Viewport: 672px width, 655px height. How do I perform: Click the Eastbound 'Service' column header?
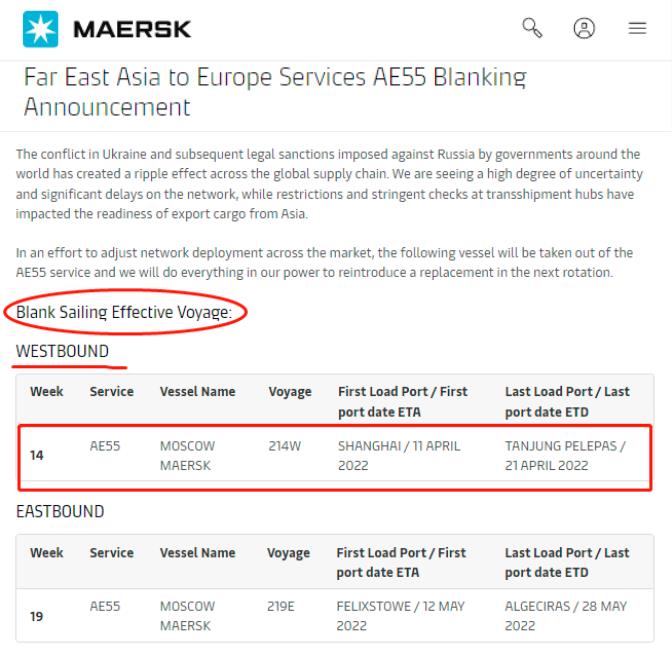(x=111, y=552)
